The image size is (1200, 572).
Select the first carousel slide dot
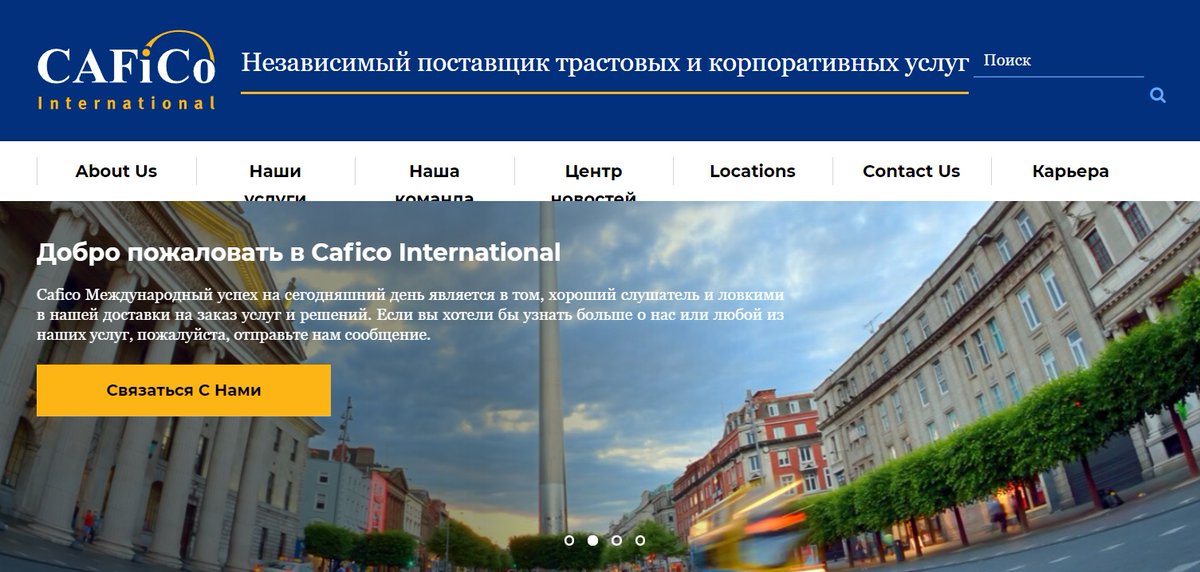click(x=569, y=540)
